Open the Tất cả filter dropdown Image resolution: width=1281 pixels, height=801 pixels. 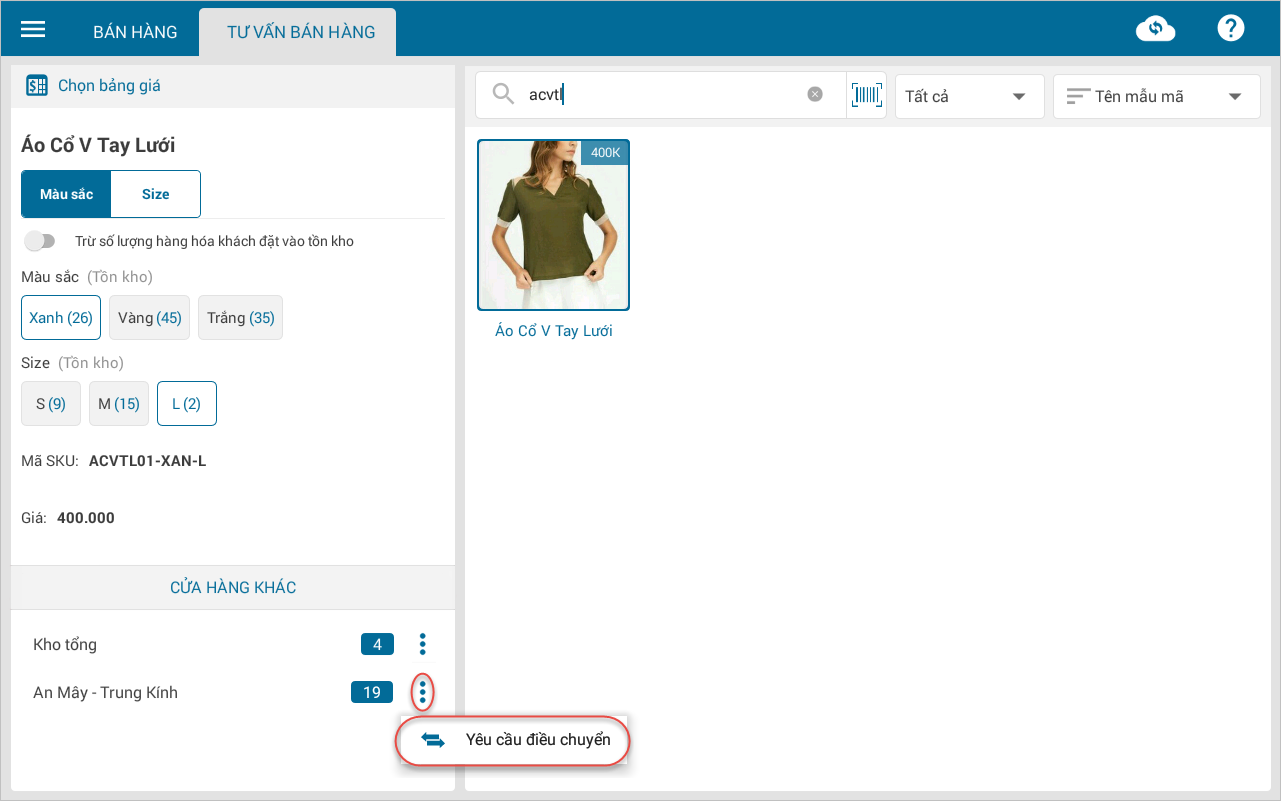(x=969, y=96)
